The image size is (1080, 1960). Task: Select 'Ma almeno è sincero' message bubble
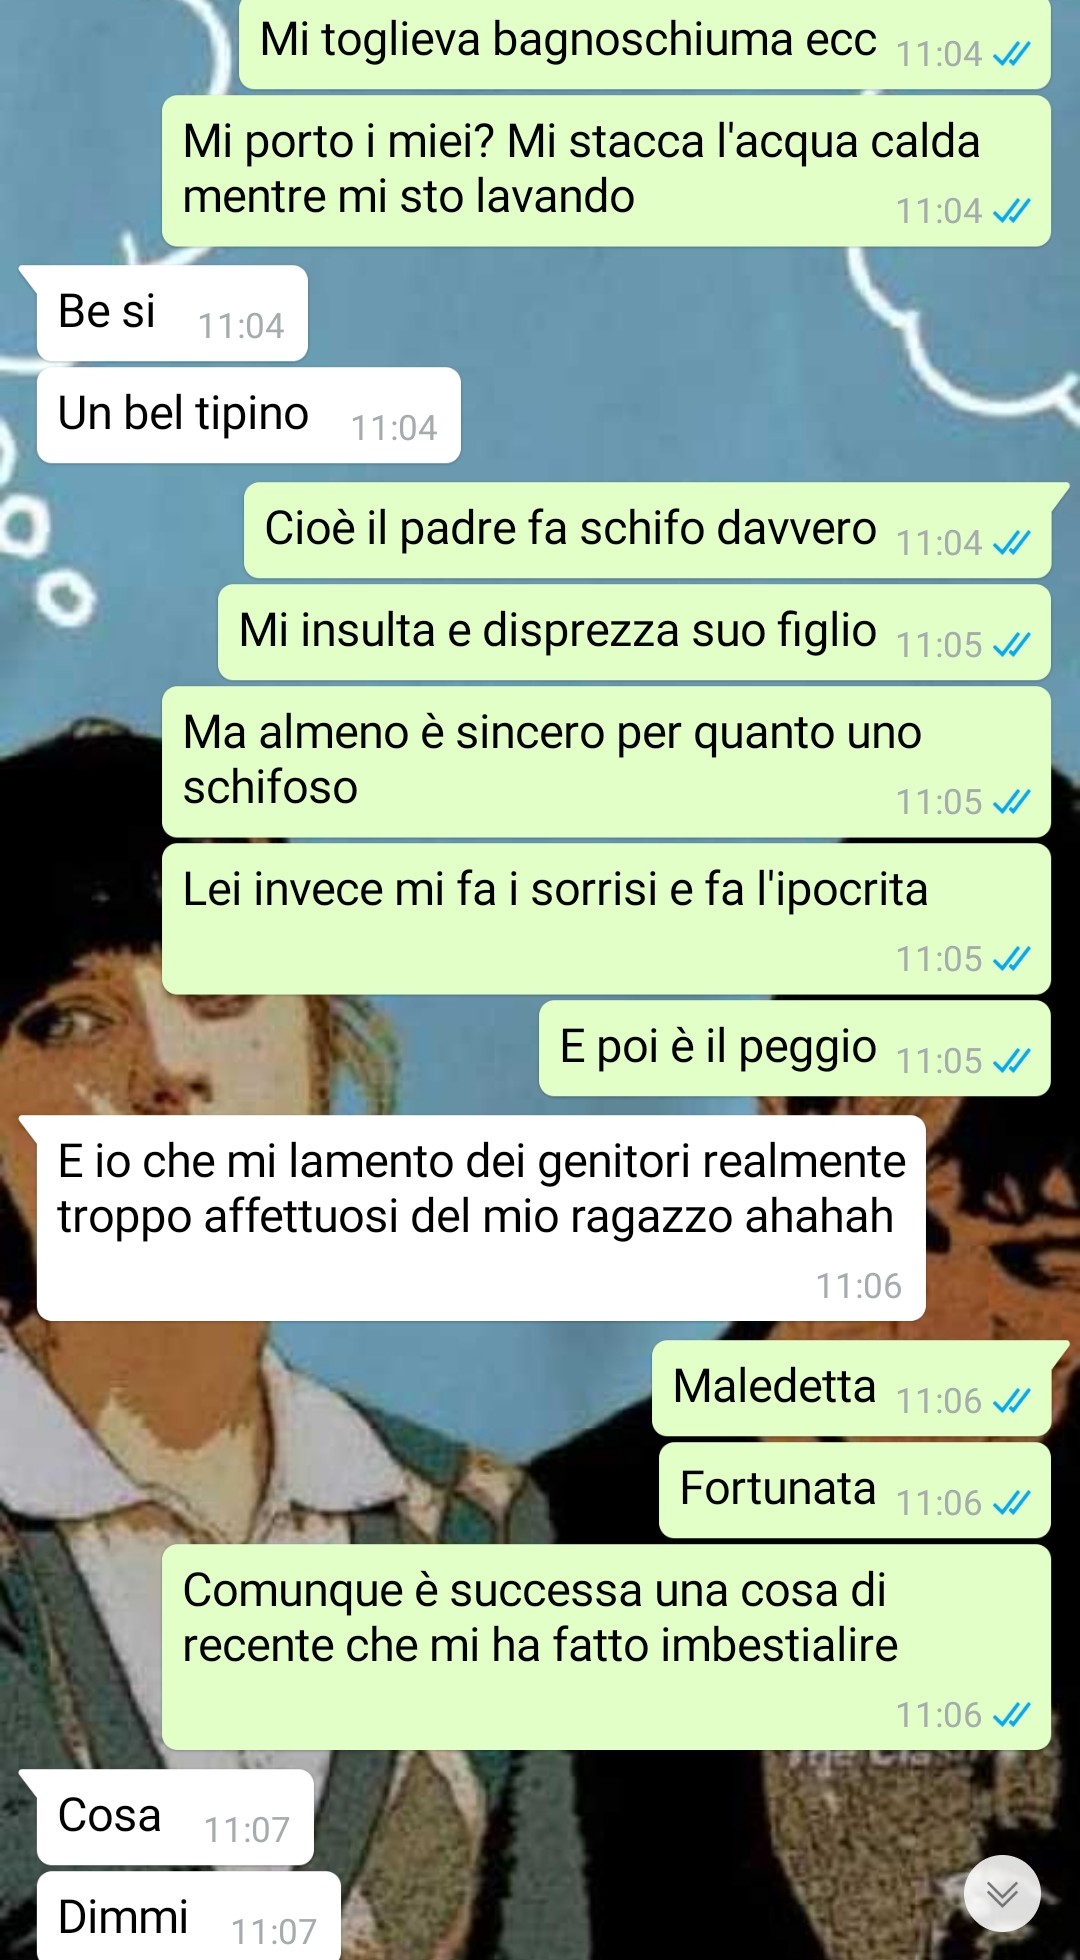point(606,762)
